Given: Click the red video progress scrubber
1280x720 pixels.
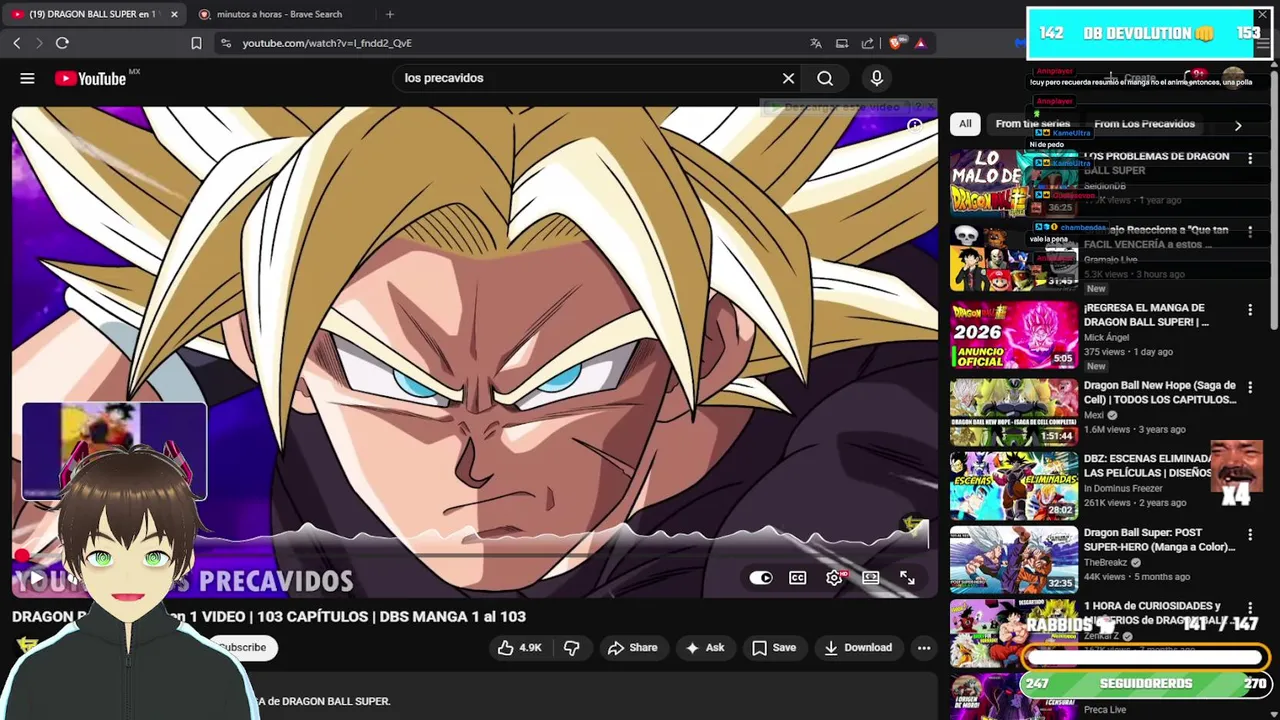Looking at the screenshot, I should (x=21, y=554).
